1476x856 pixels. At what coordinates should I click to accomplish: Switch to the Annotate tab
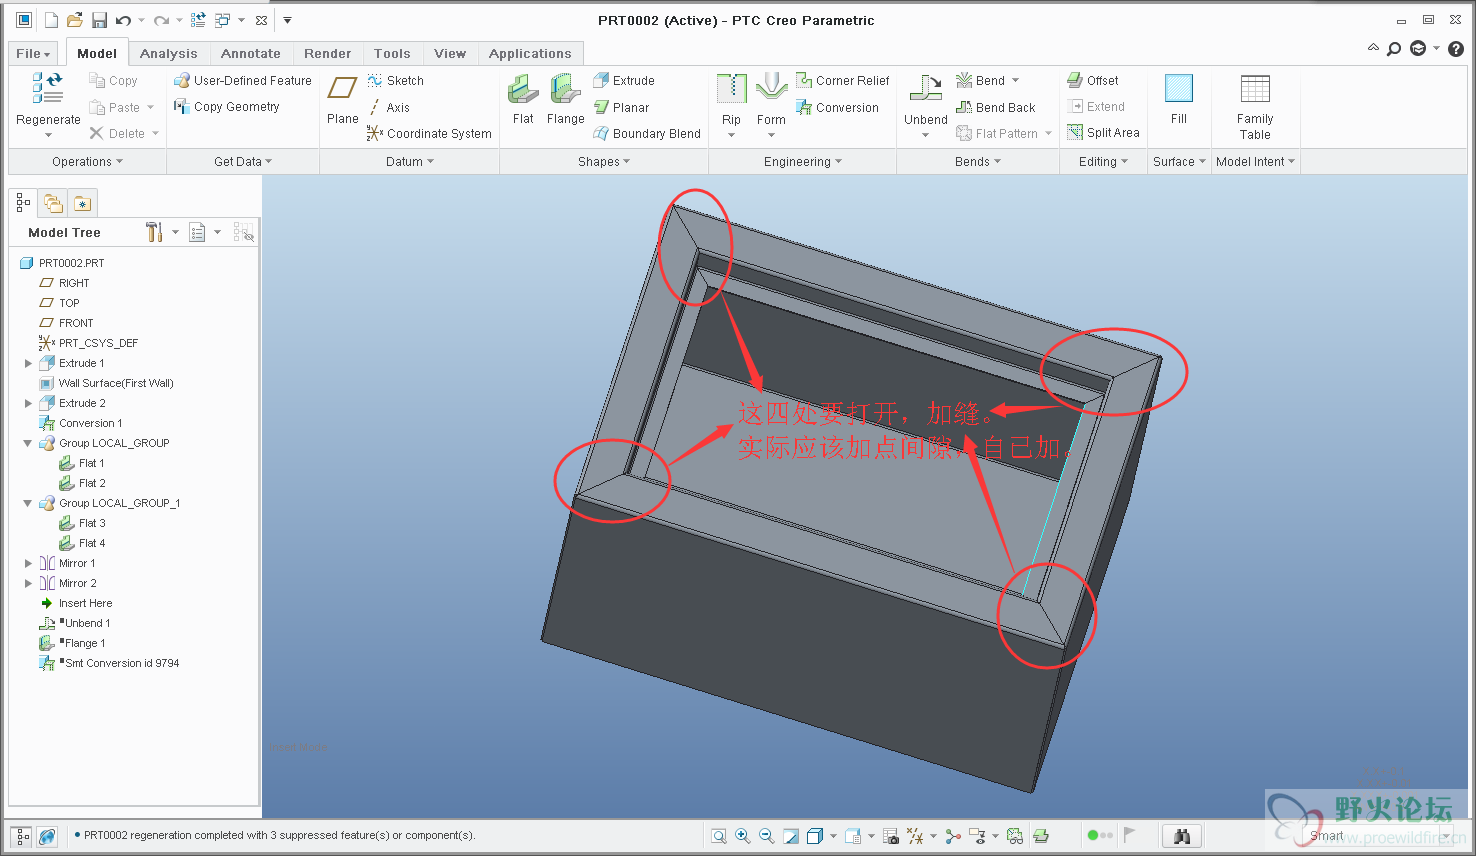point(250,54)
